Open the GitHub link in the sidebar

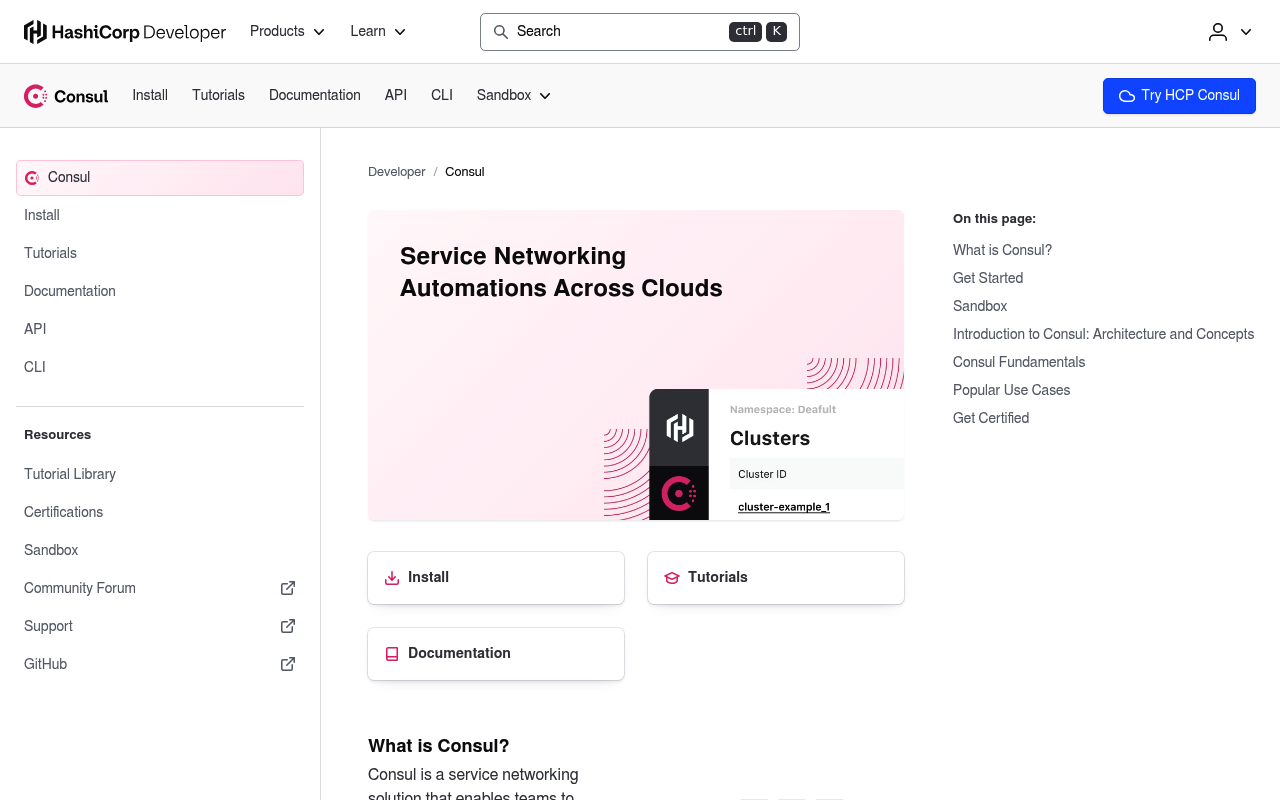click(160, 665)
